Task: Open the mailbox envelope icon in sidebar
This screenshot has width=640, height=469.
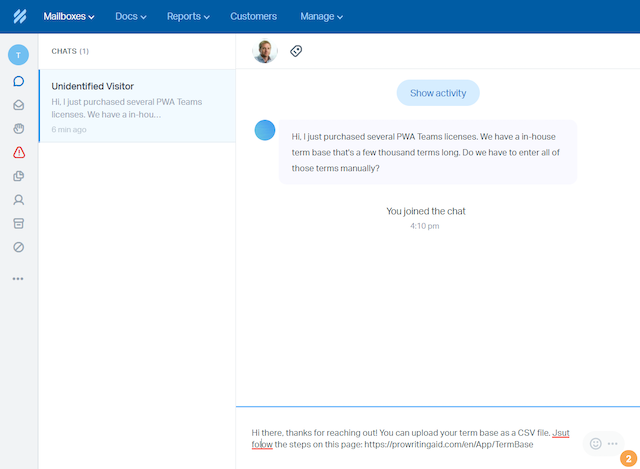Action: tap(18, 105)
